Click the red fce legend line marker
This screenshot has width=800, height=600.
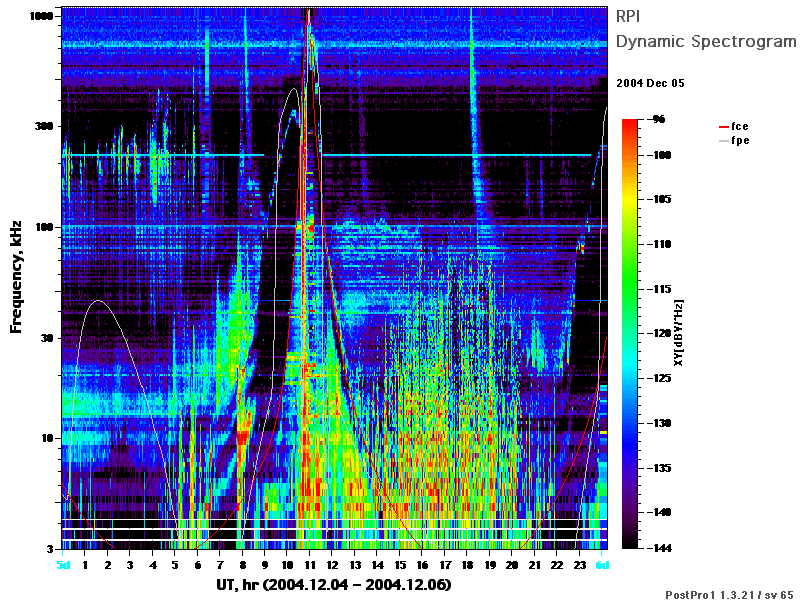click(723, 127)
